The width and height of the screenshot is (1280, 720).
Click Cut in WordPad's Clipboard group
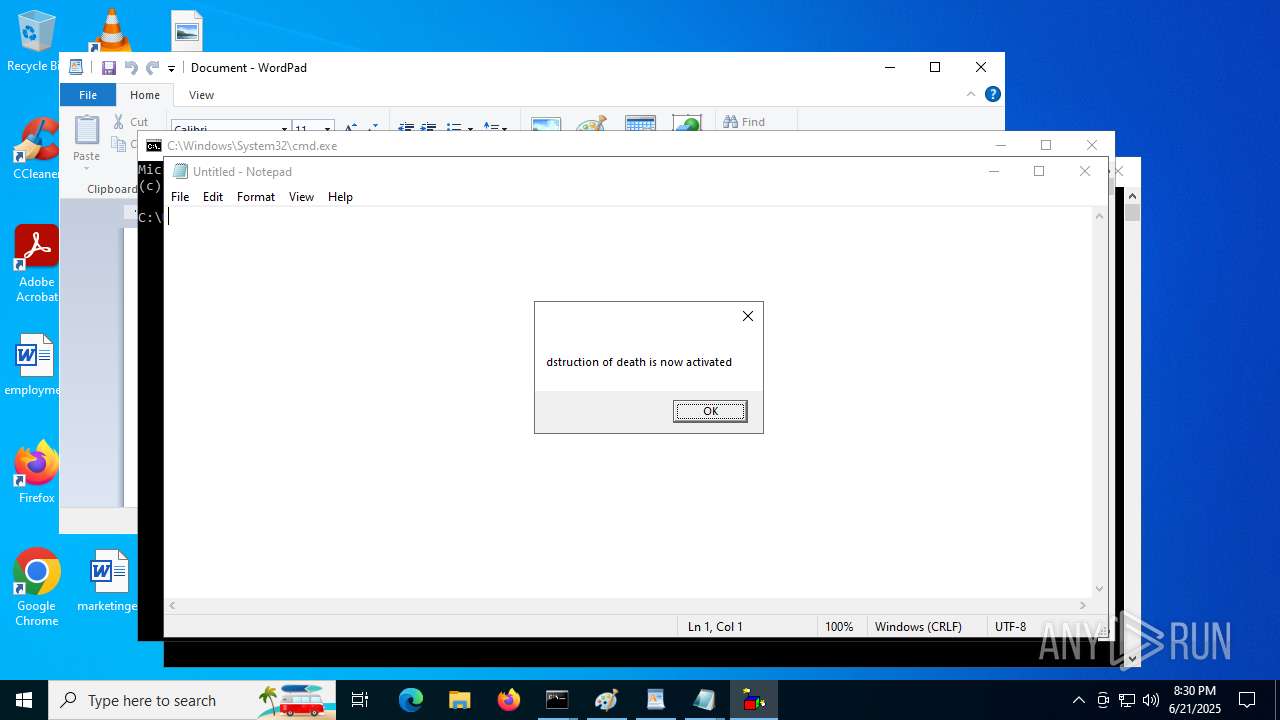tap(130, 122)
